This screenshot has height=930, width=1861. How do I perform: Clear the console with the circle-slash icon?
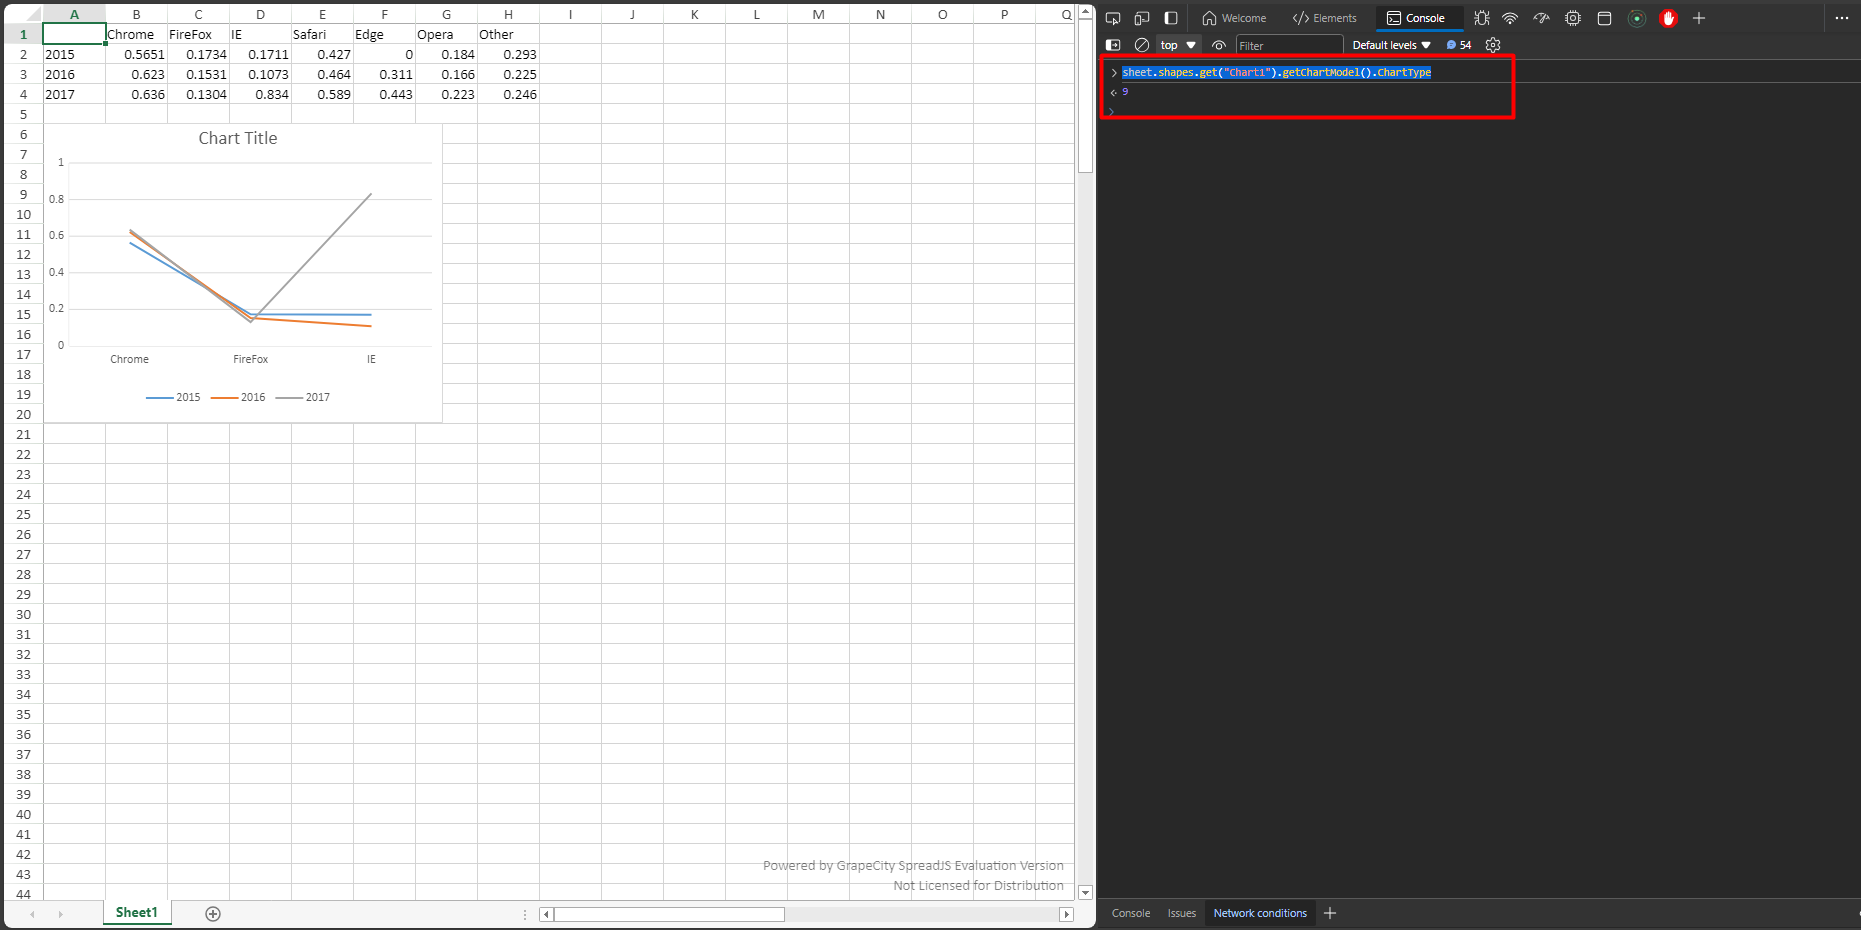click(x=1142, y=45)
